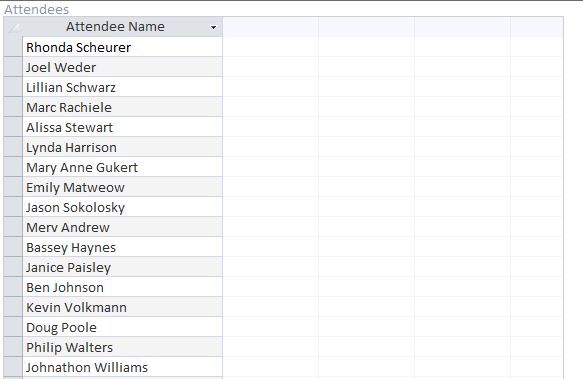Select the Rhonda Scheurer name cell
The width and height of the screenshot is (583, 379).
122,47
